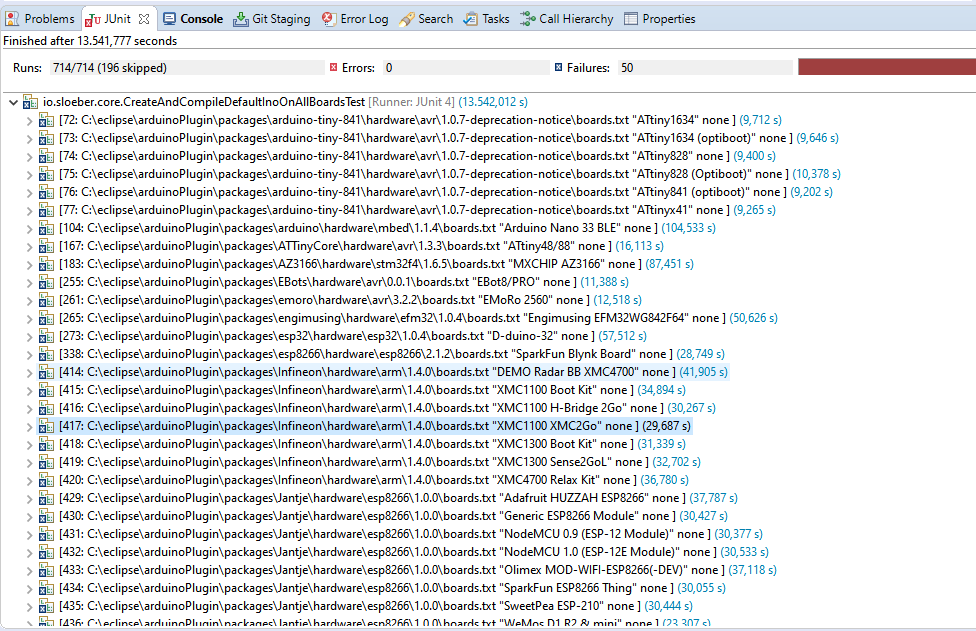
Task: Open the Call Hierarchy tab
Action: [567, 19]
